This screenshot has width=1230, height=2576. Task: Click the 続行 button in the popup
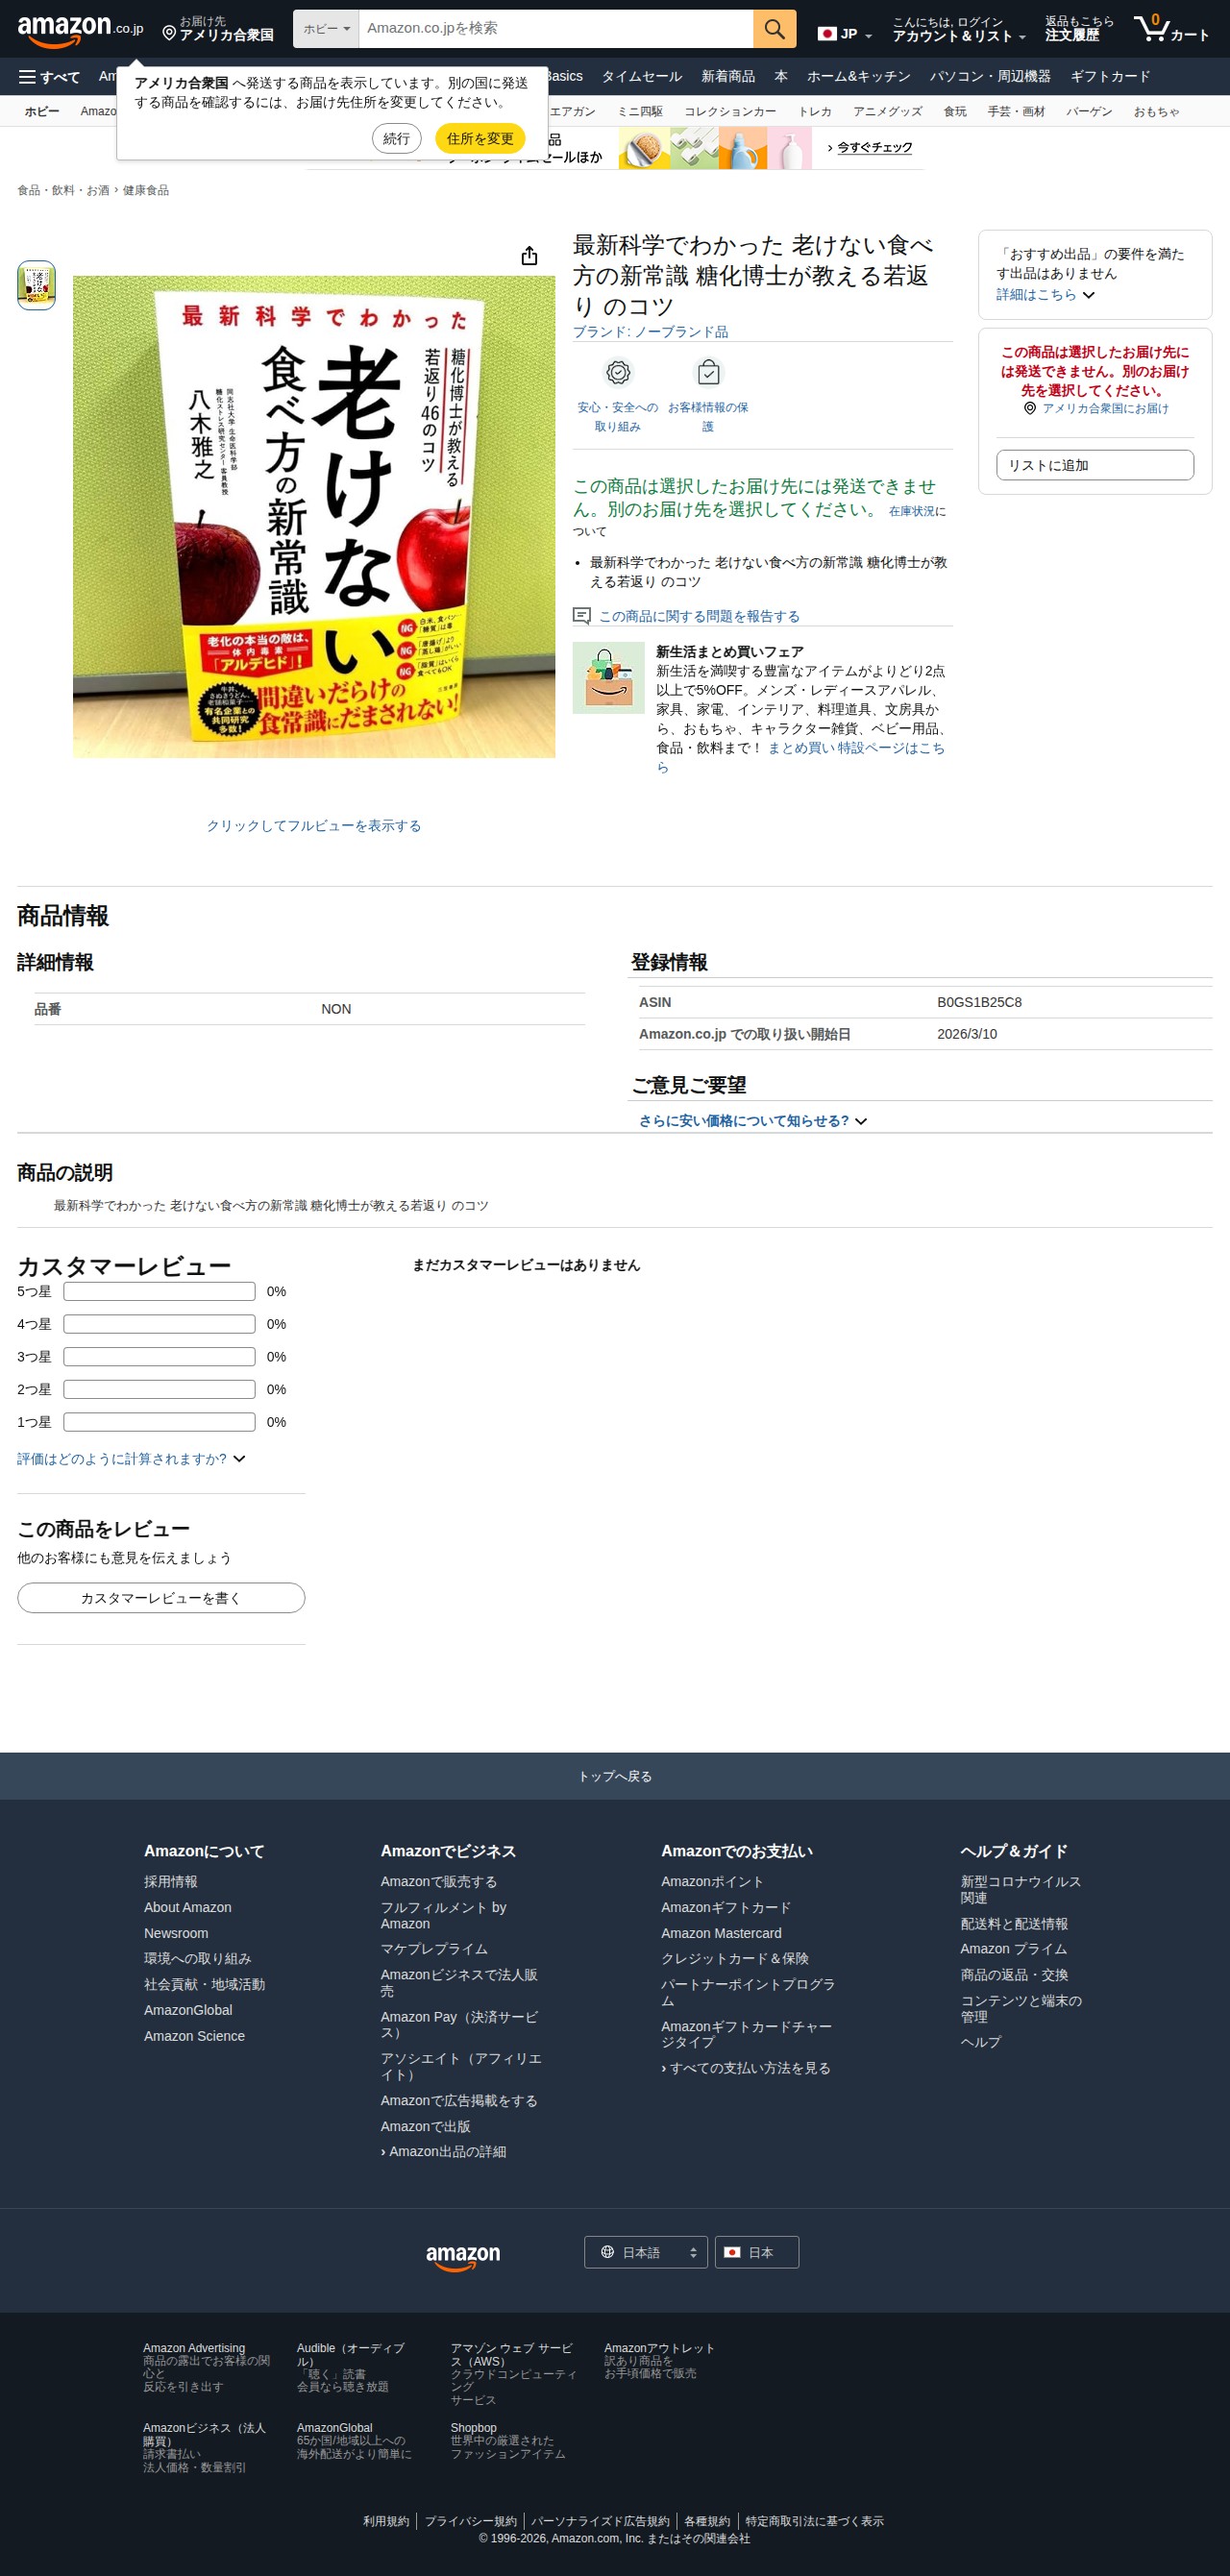point(397,138)
